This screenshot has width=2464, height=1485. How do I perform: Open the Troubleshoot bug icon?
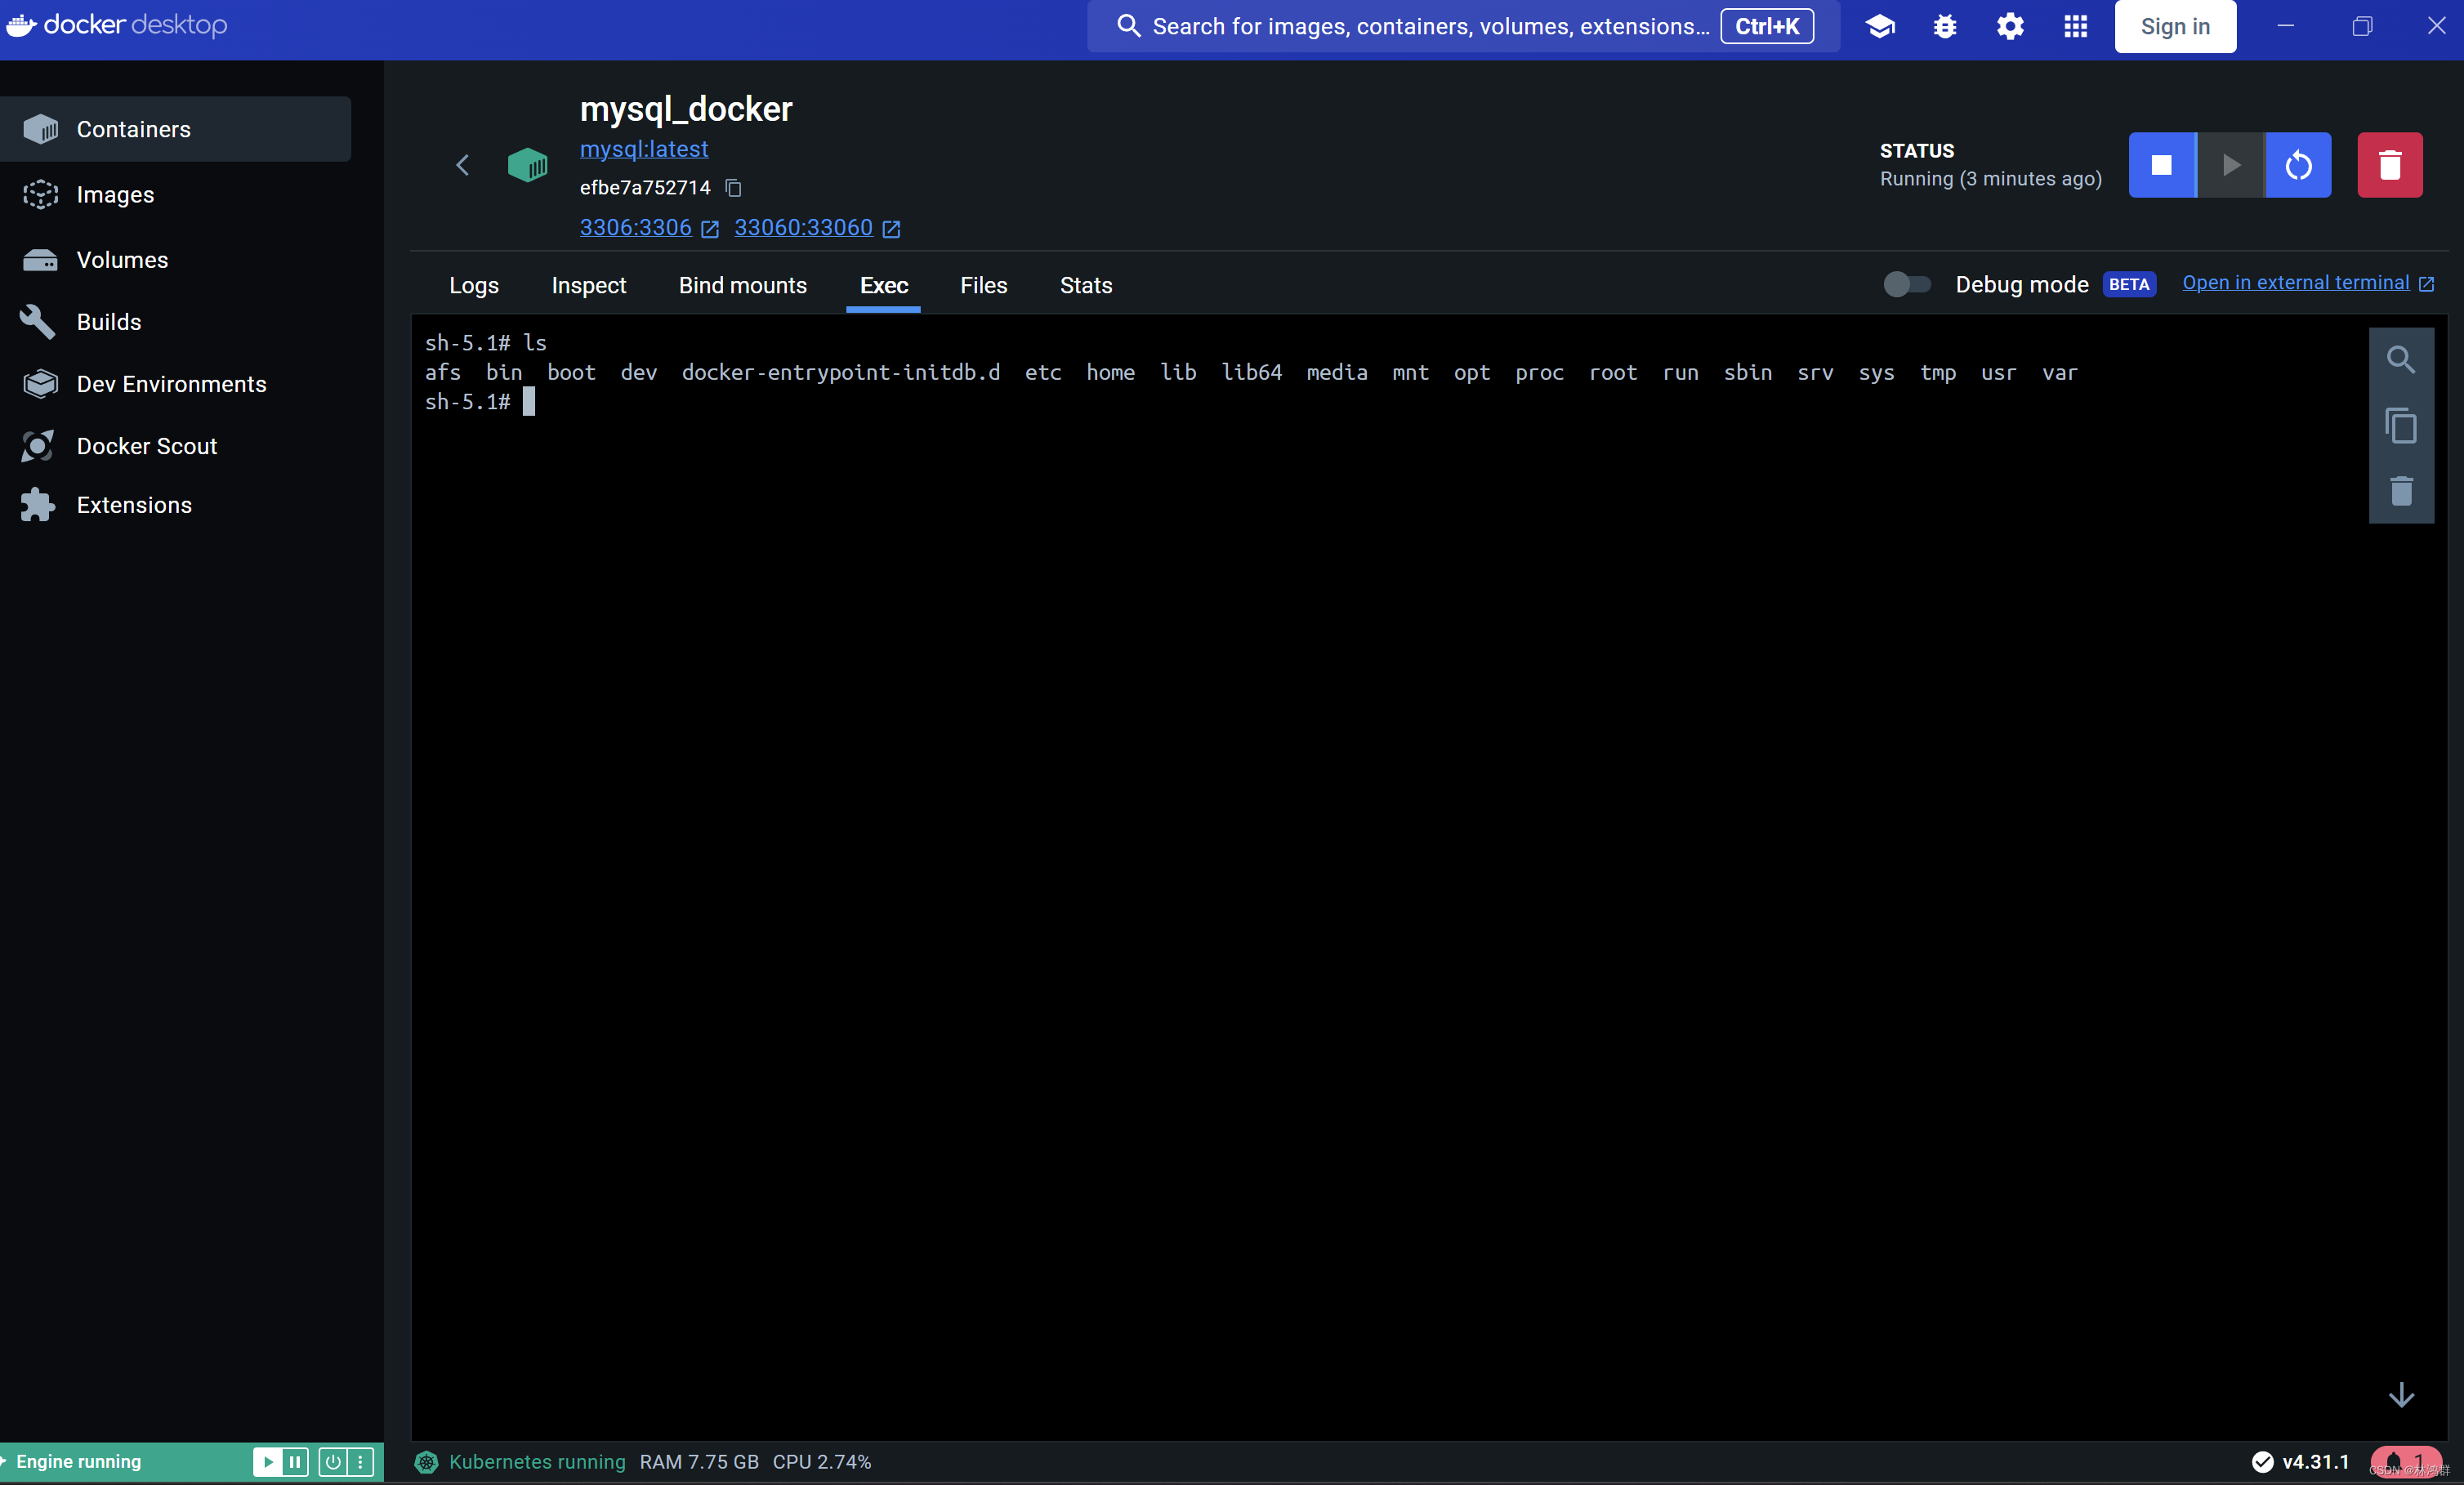[x=1945, y=26]
